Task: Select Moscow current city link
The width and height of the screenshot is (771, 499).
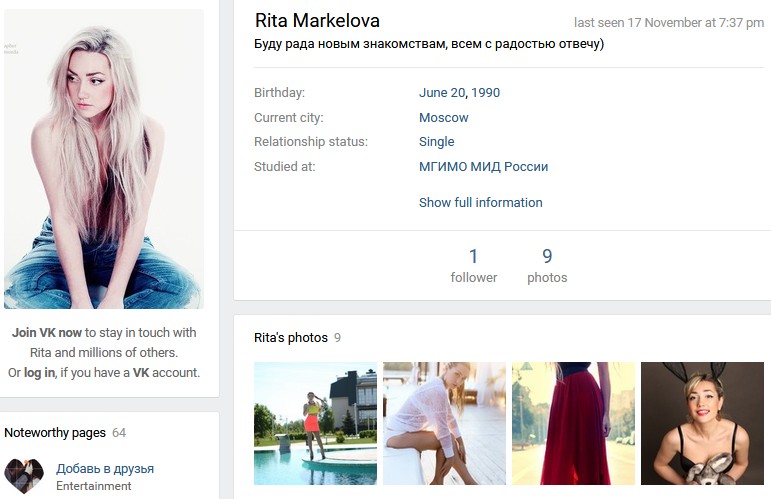Action: pyautogui.click(x=443, y=117)
